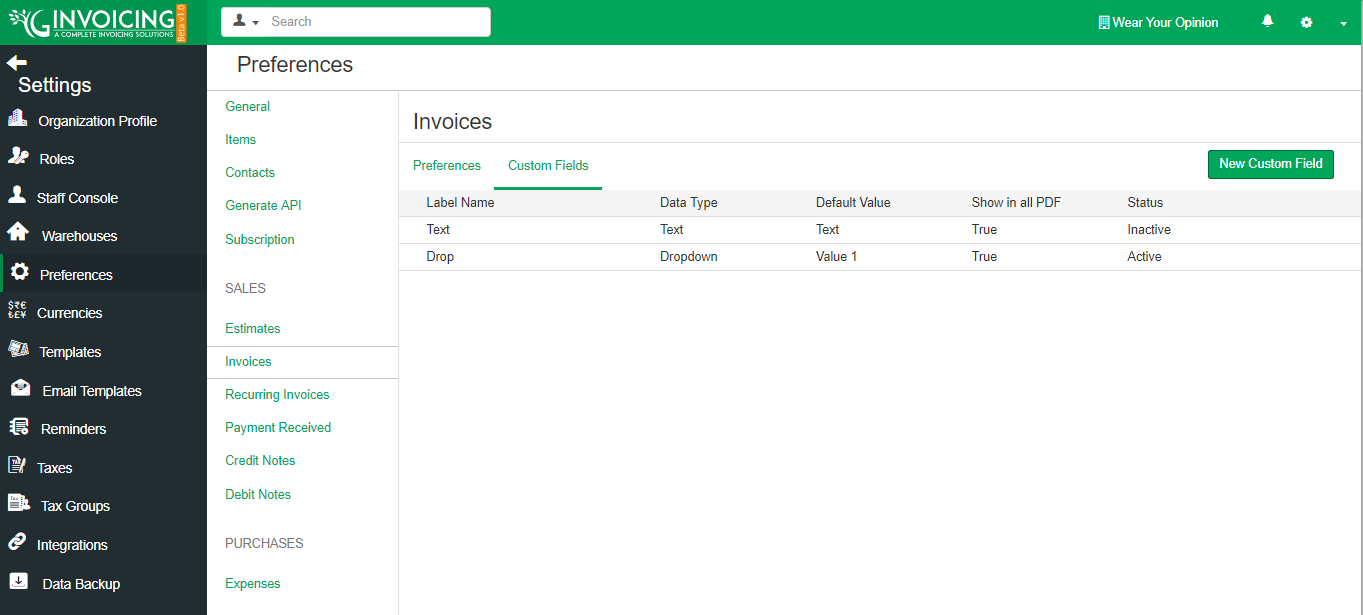Click the Email Templates envelope icon
Screen dimensions: 1363x615
pos(20,388)
